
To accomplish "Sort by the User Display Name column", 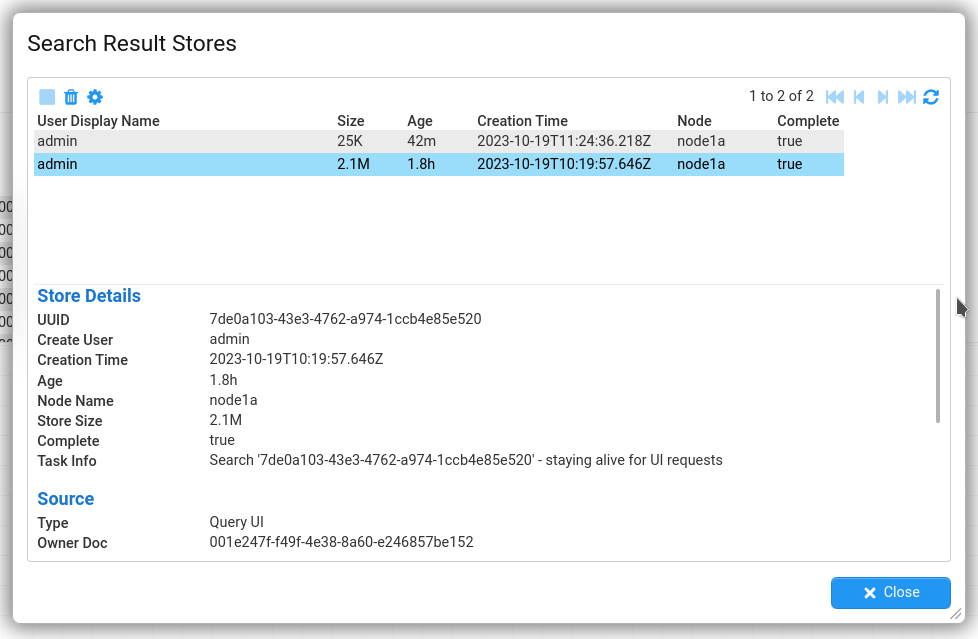I will pos(98,121).
